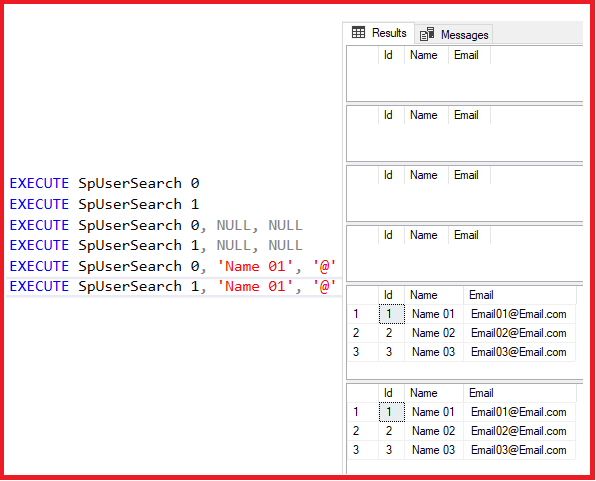Click select-all corner of sixth result grid

(x=363, y=393)
